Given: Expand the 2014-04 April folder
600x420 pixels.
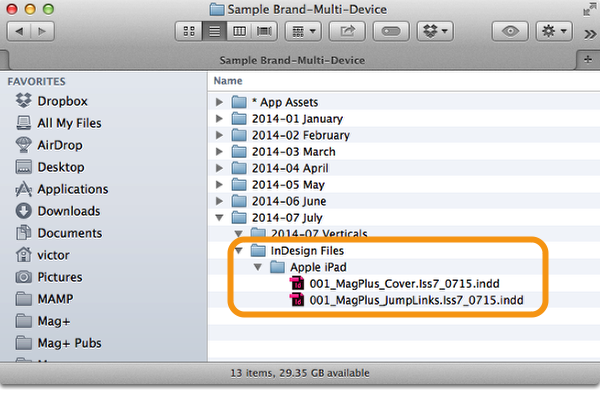Looking at the screenshot, I should 219,168.
